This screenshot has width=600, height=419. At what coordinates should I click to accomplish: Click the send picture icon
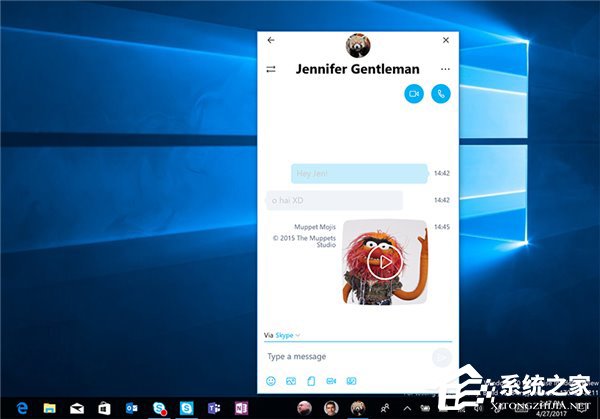[x=291, y=381]
